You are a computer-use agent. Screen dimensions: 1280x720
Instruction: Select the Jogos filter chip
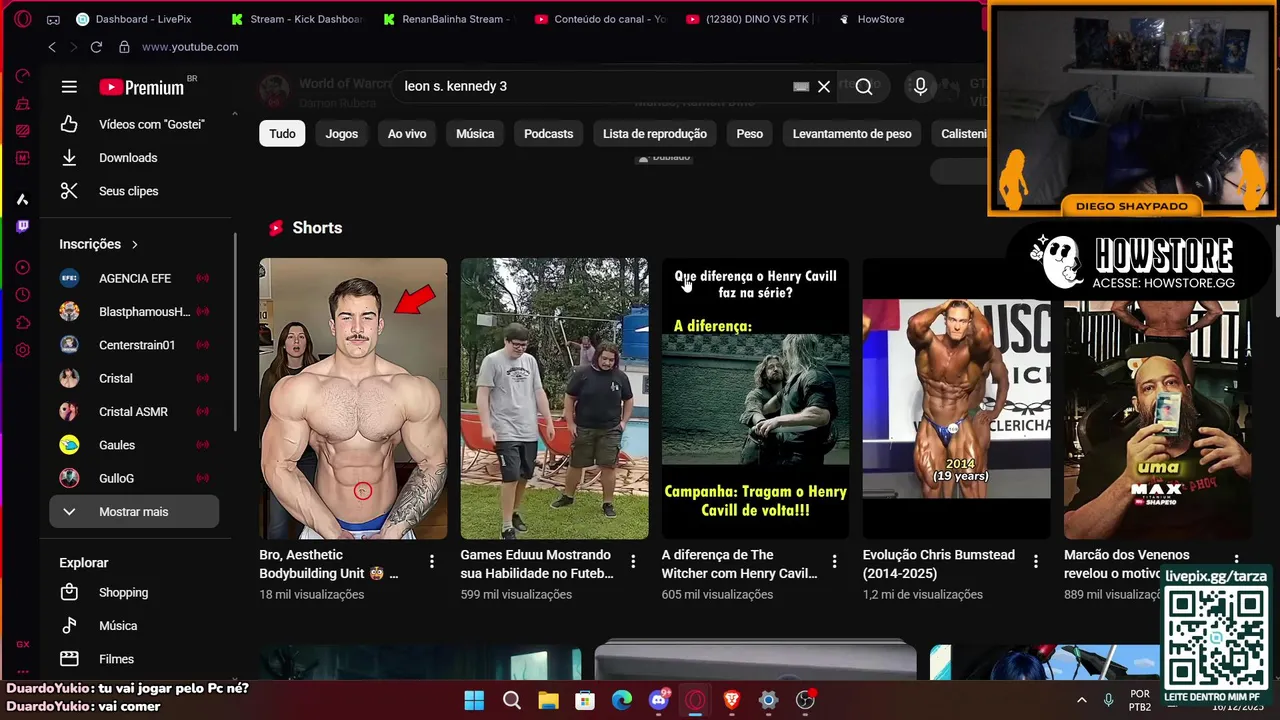tap(341, 133)
